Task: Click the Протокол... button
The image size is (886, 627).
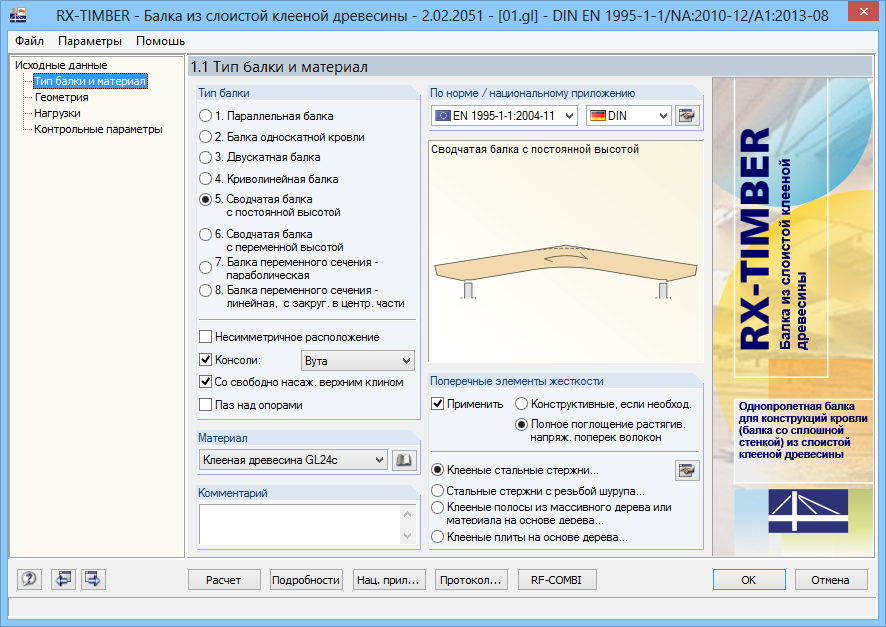Action: coord(471,580)
